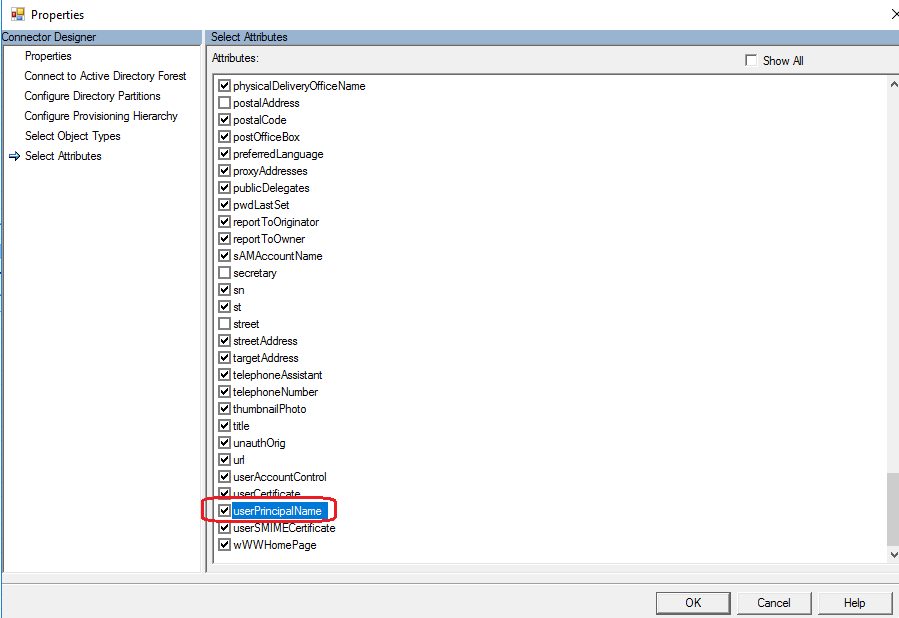
Task: Uncheck the thumbnailPhoto attribute checkbox
Action: (225, 409)
